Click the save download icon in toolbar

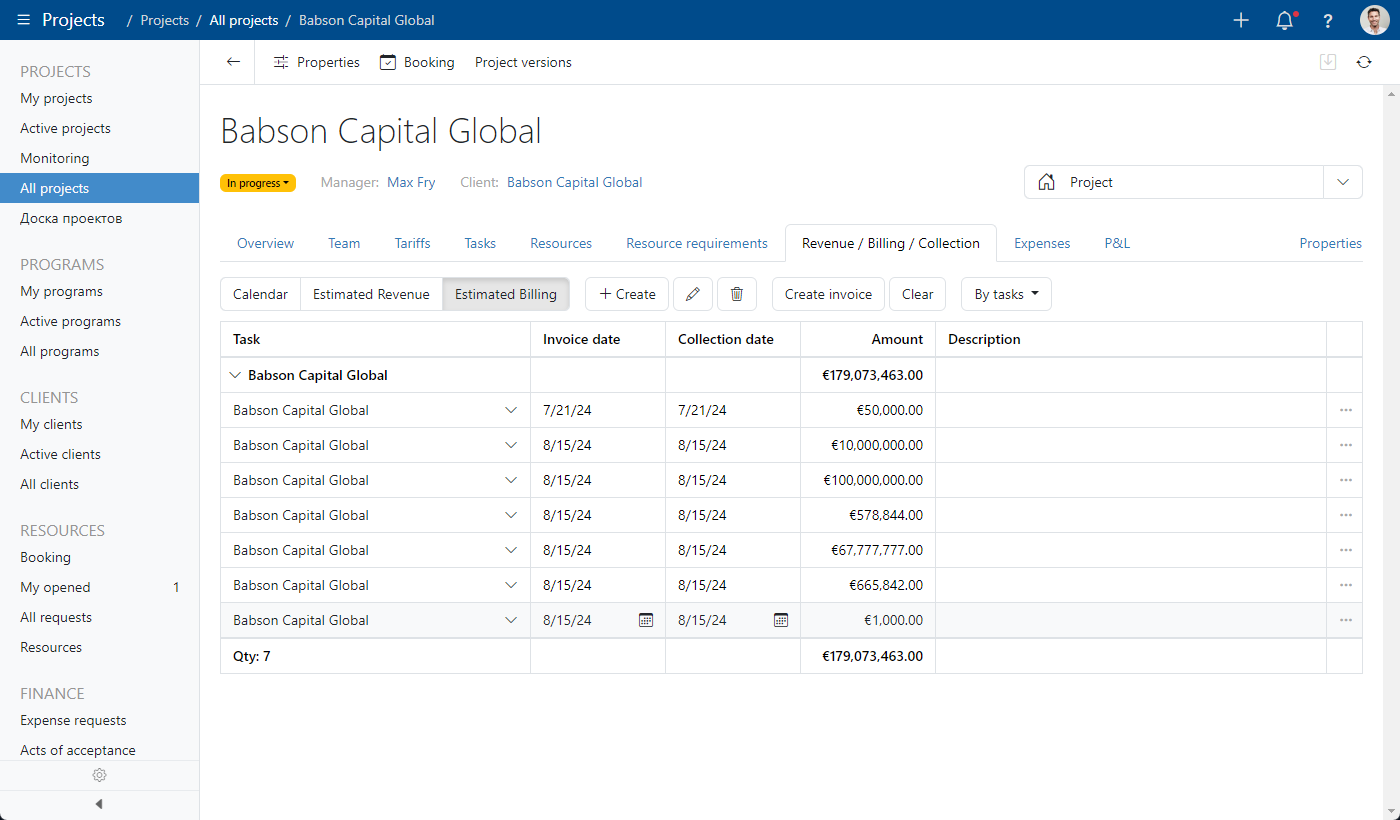click(x=1328, y=62)
